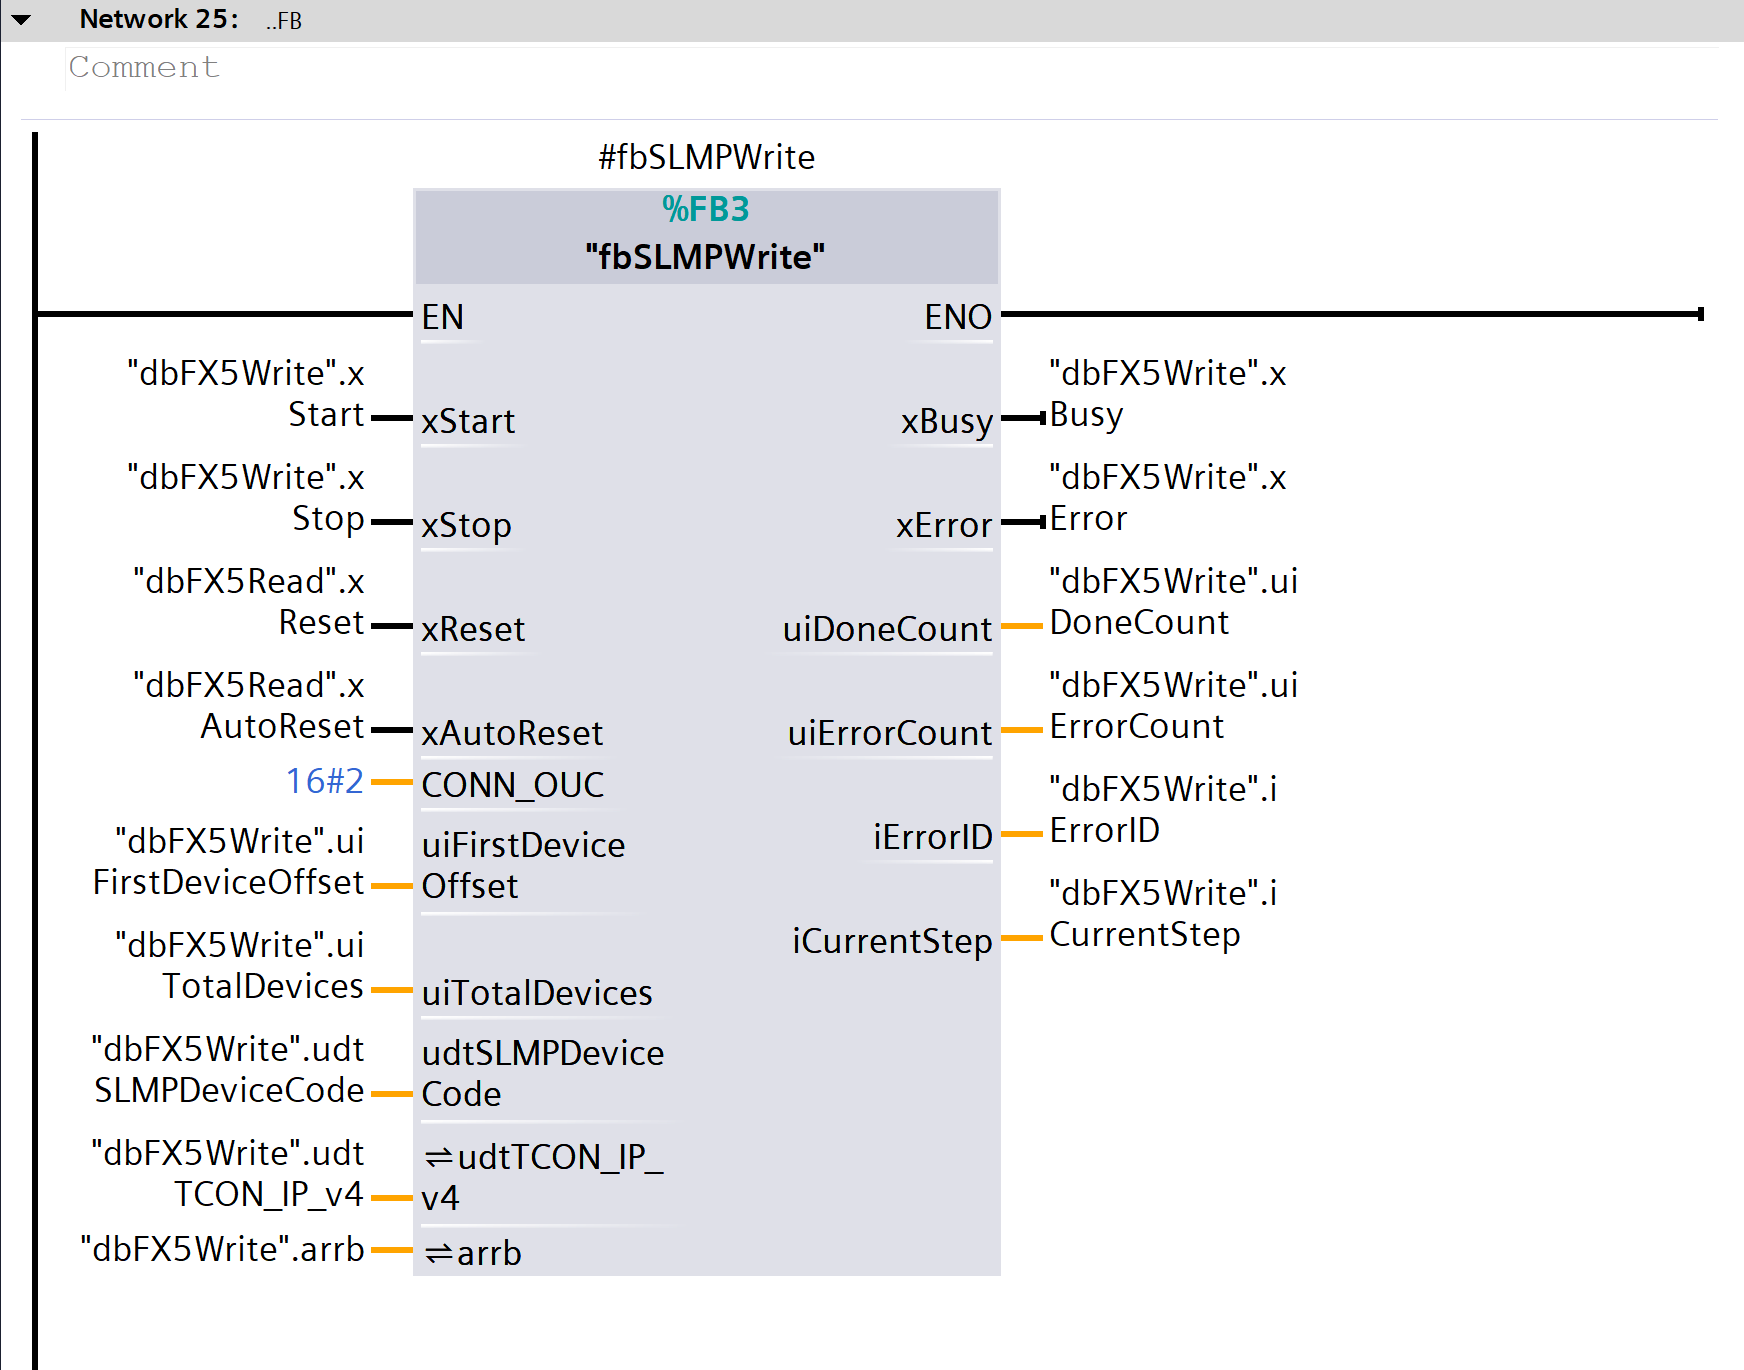This screenshot has width=1744, height=1370.
Task: Select the "dbFX5Write".iCurrentStep output operand
Action: 1162,914
